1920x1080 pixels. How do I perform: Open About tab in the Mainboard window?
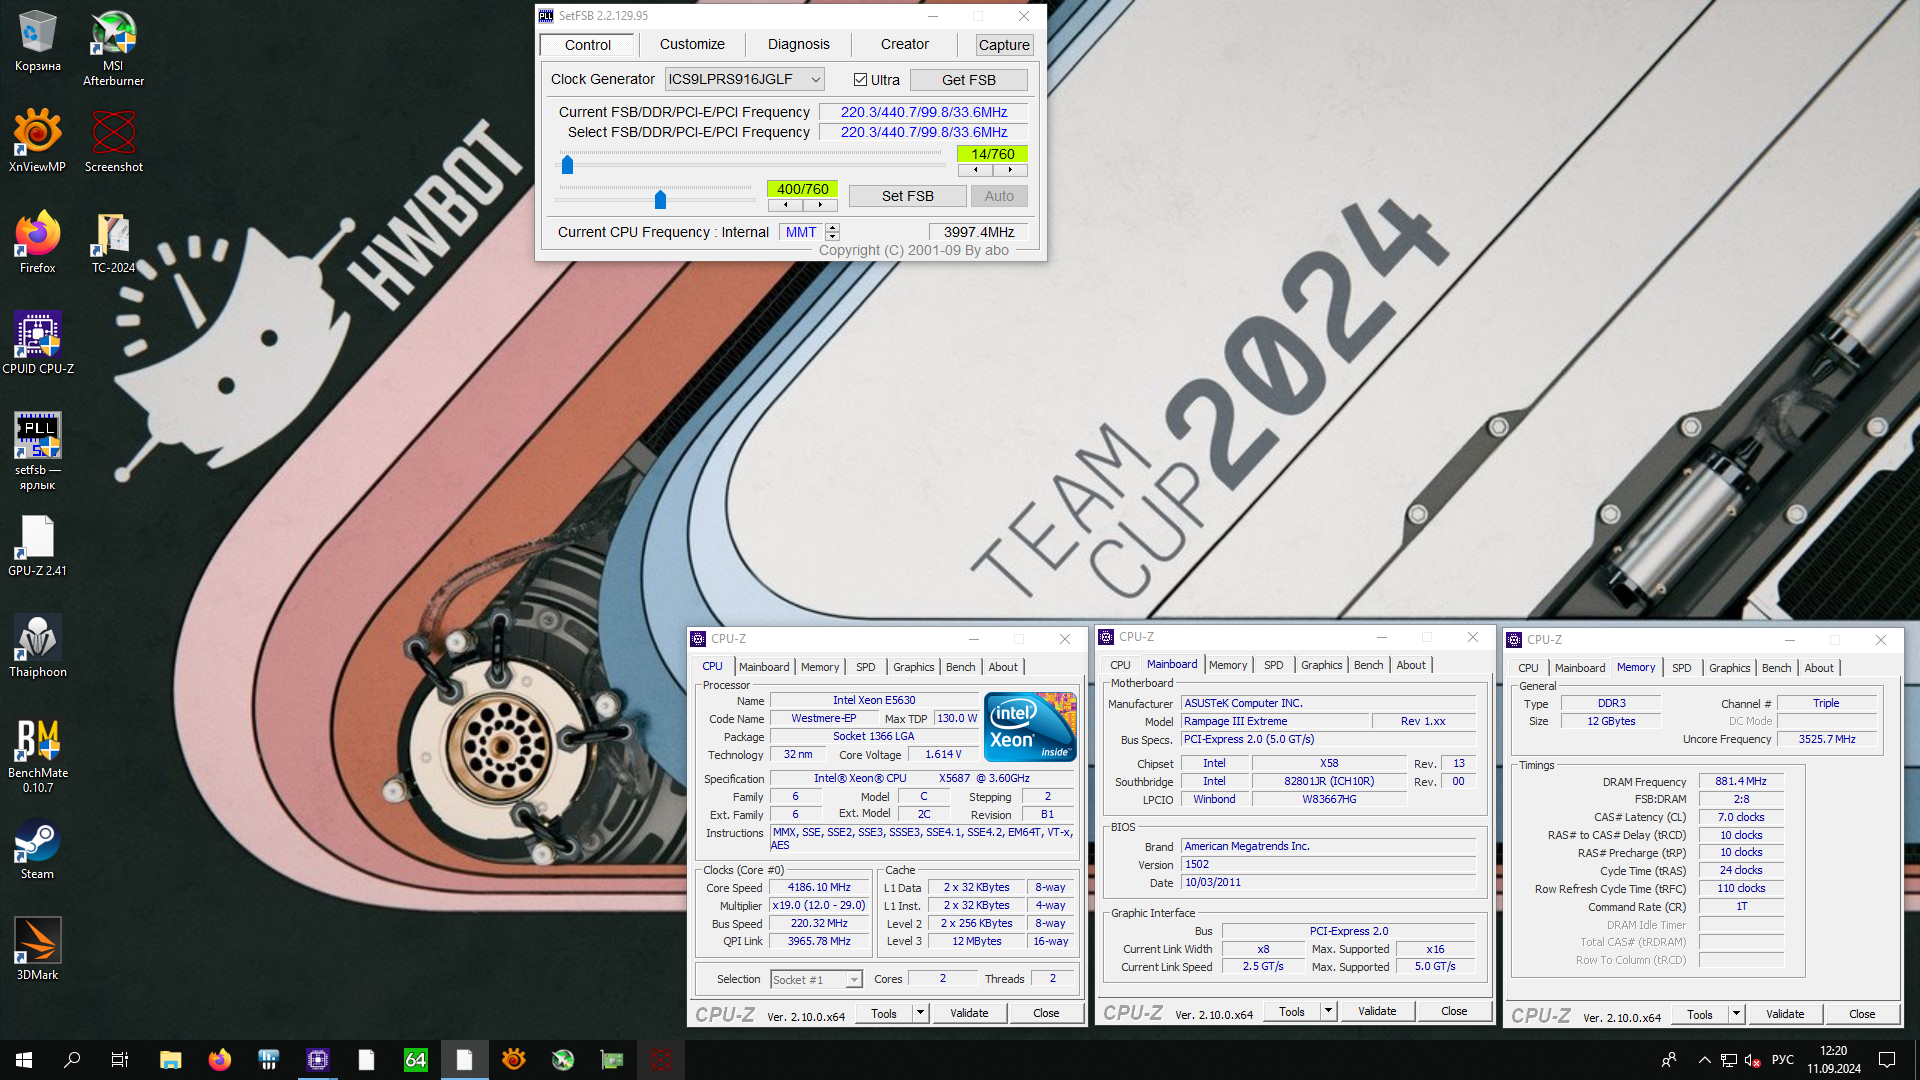[x=1411, y=665]
